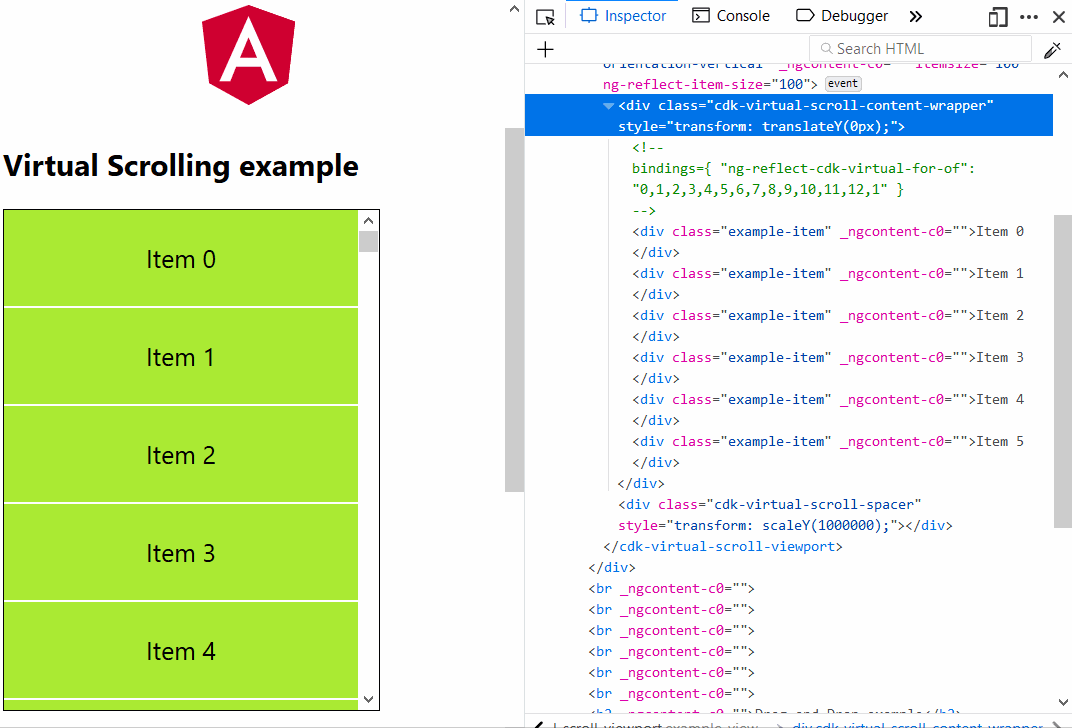Open the Responsive Design Mode
Image resolution: width=1072 pixels, height=728 pixels.
[997, 17]
